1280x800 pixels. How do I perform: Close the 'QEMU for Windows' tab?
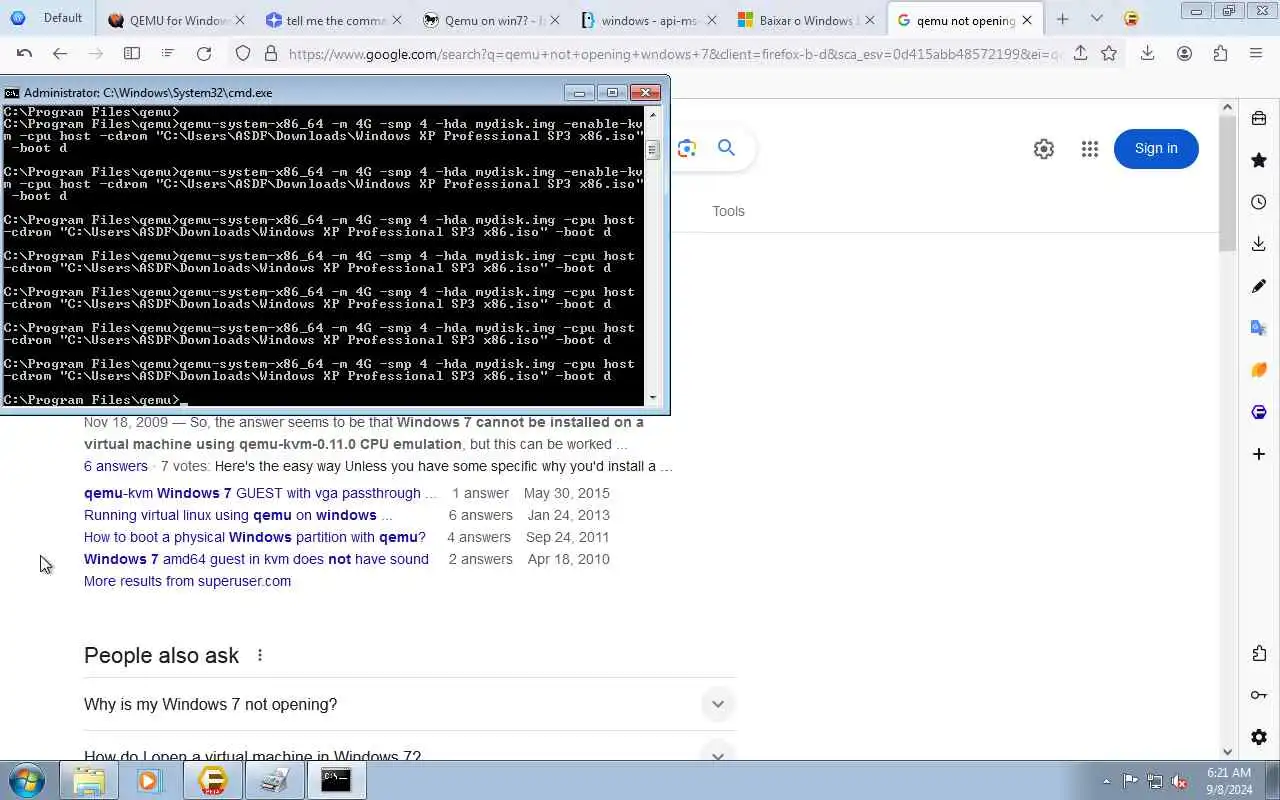point(239,20)
